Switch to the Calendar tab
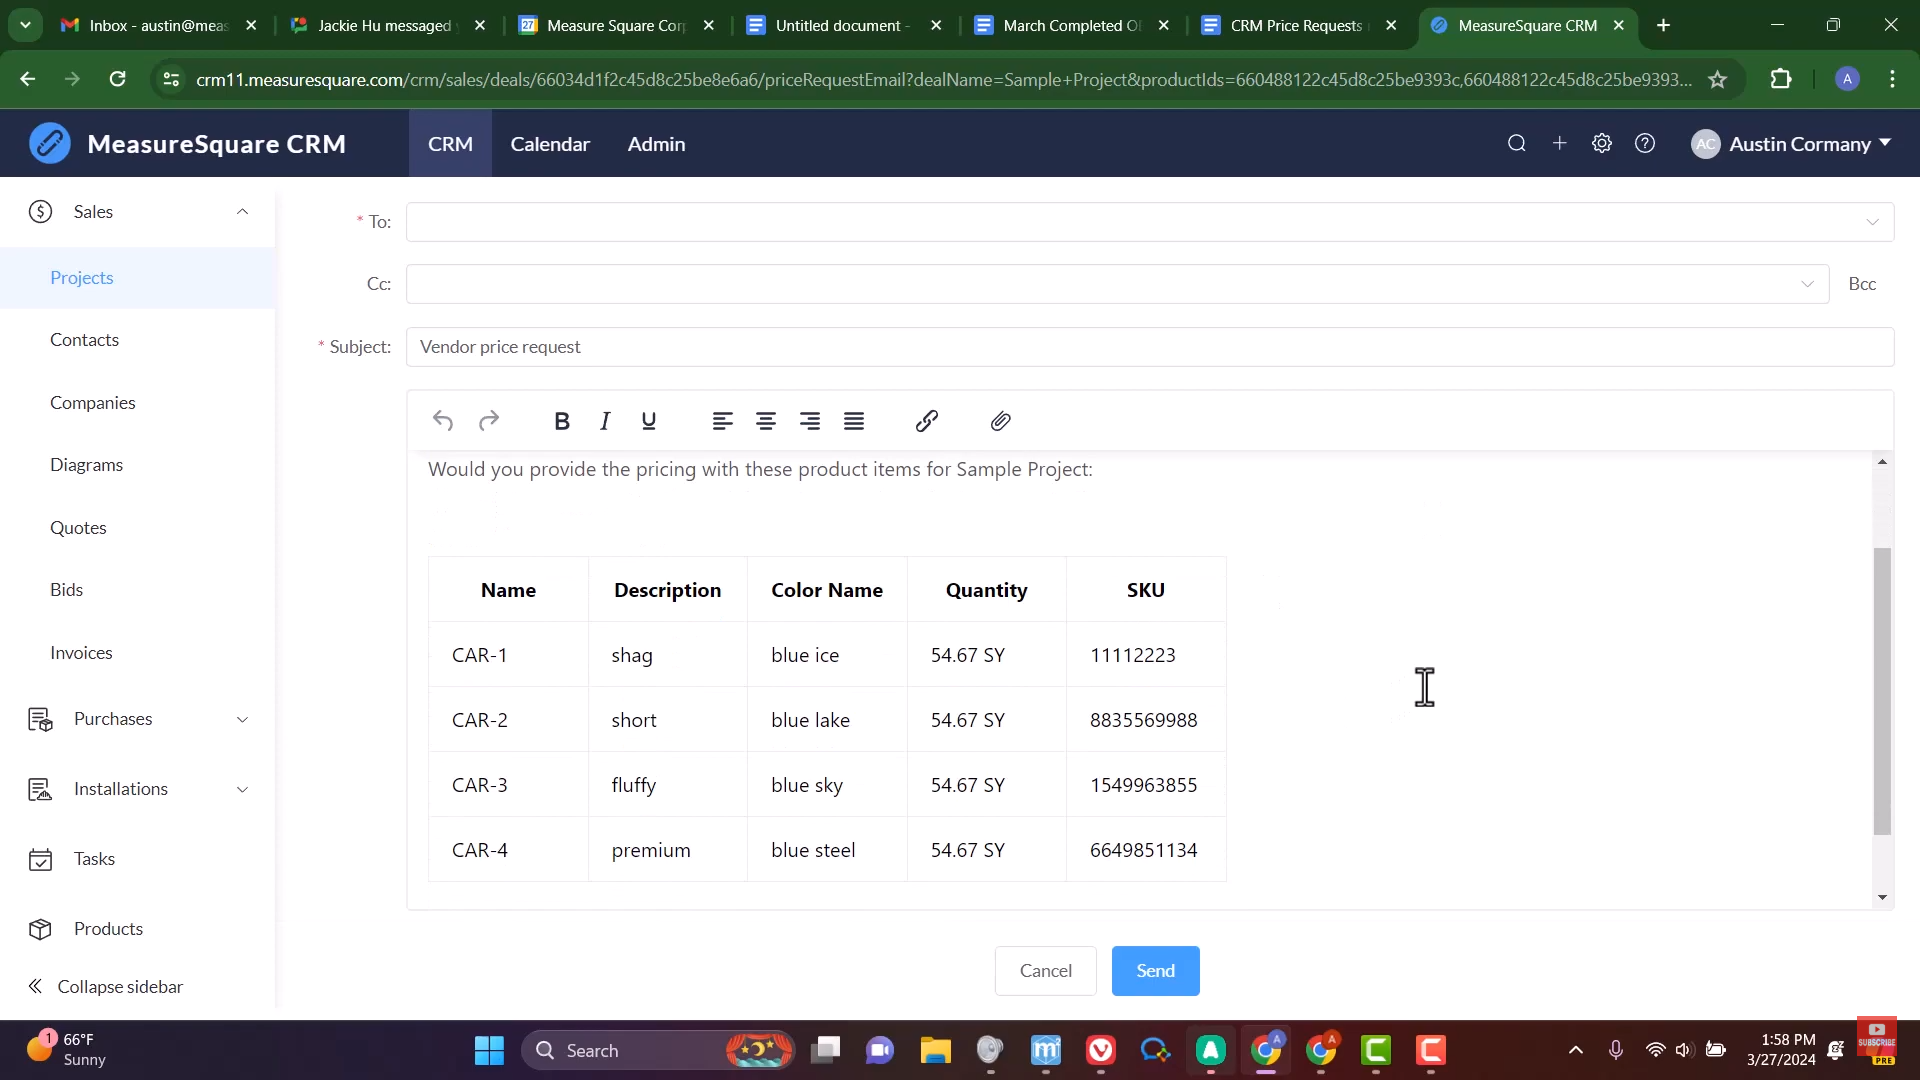The image size is (1920, 1080). (550, 144)
